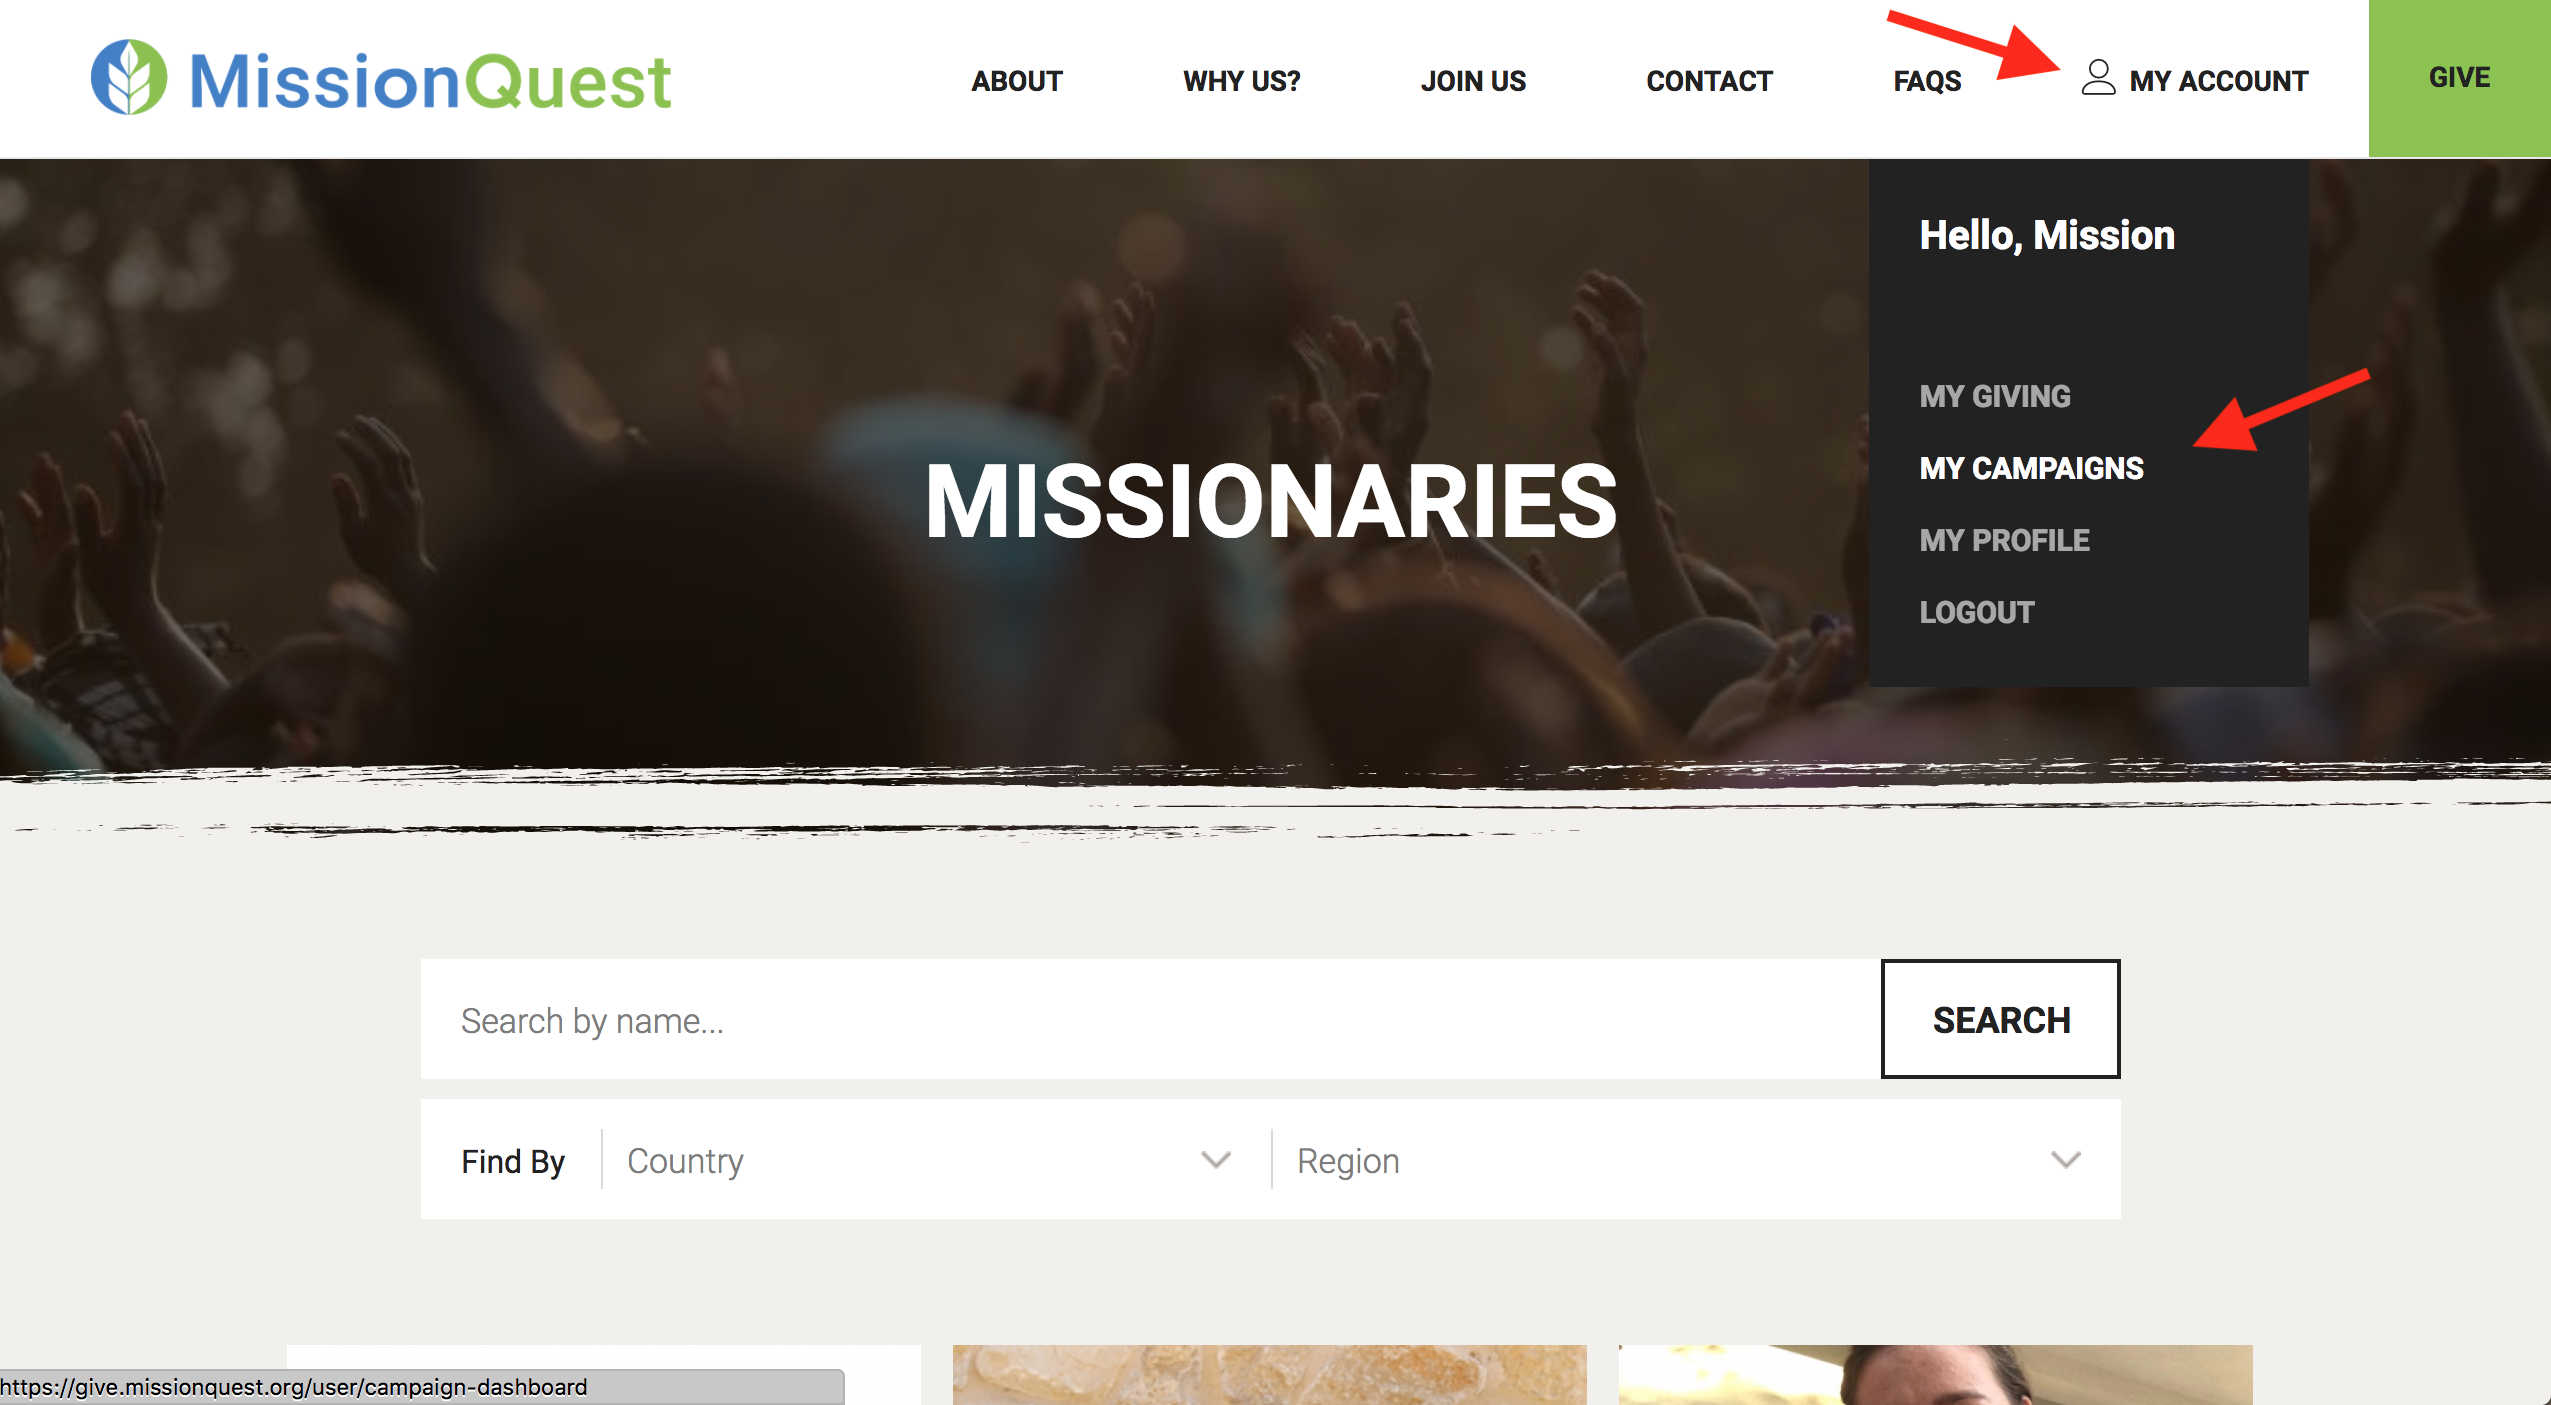Click the MissionQuest leaf logo icon
This screenshot has width=2551, height=1405.
pos(129,78)
